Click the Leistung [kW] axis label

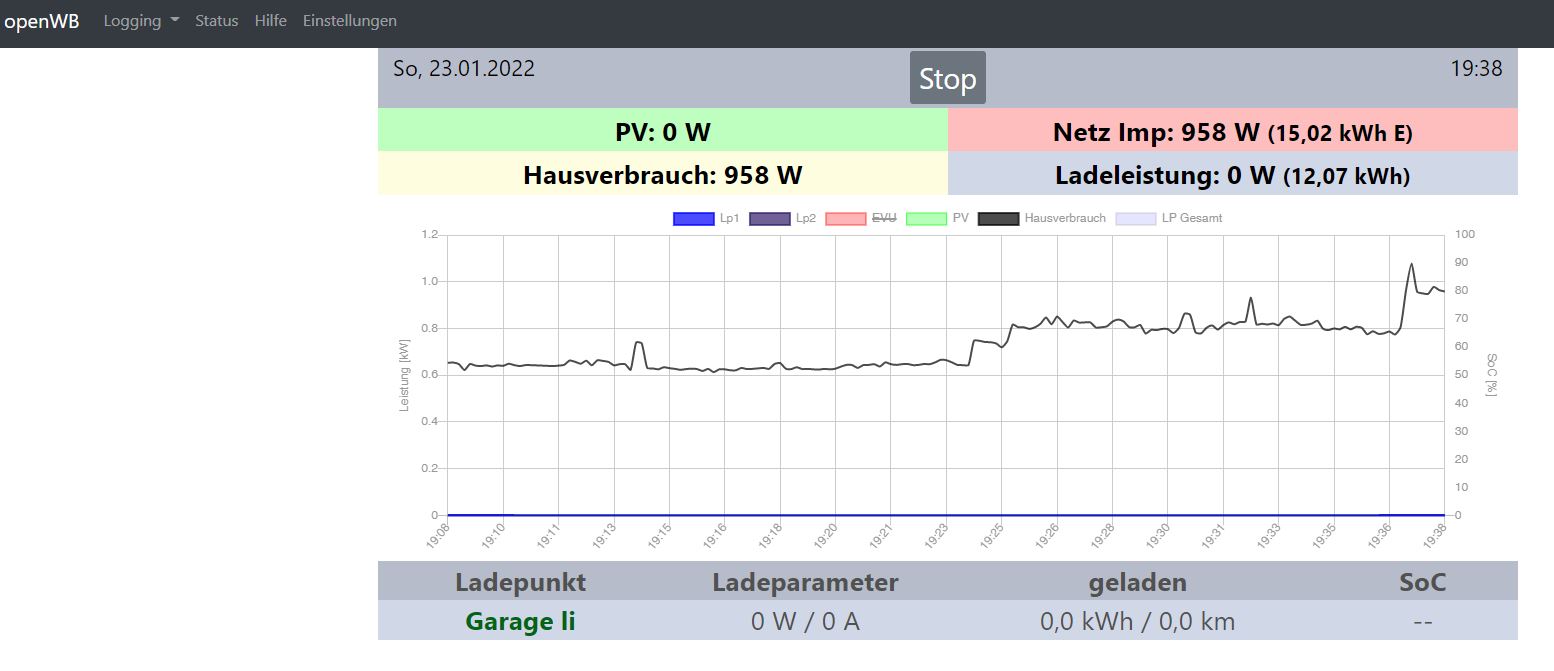click(x=405, y=375)
